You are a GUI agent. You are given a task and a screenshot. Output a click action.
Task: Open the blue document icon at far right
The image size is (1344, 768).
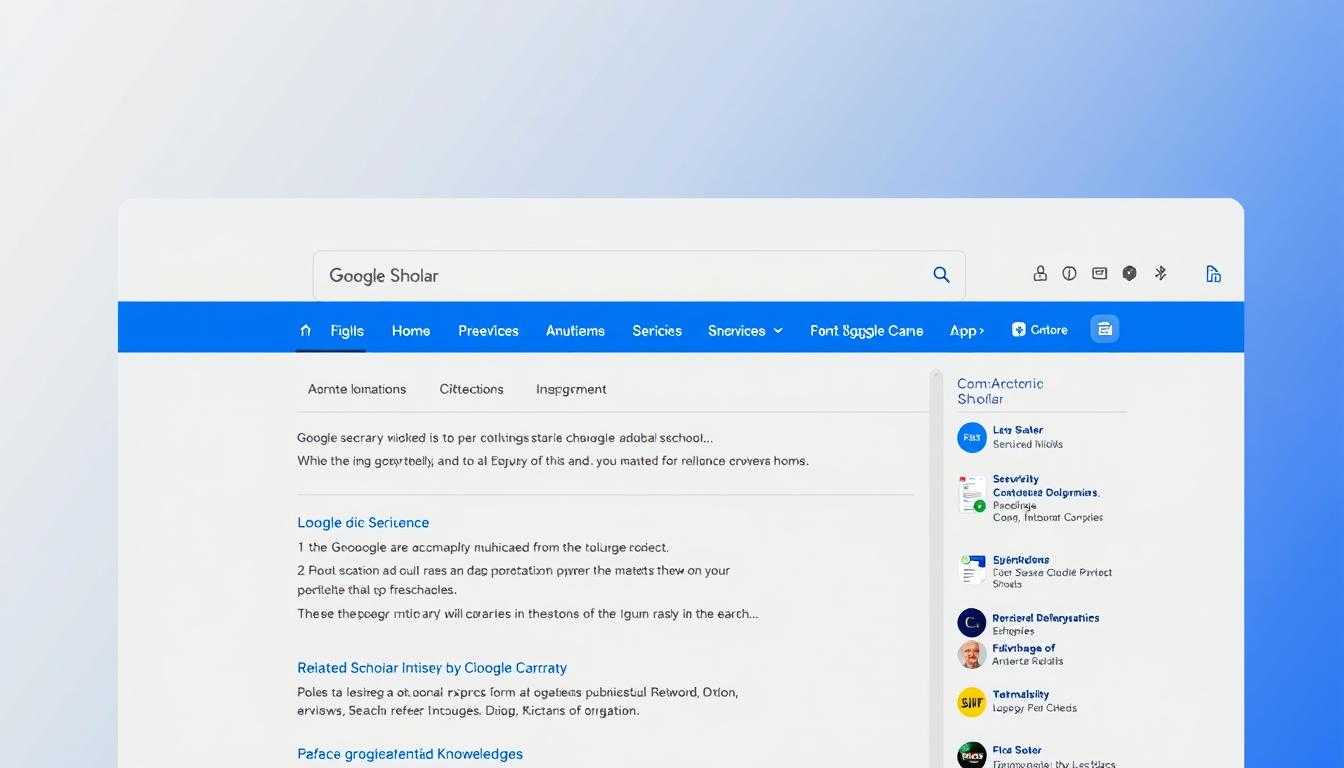point(1213,274)
